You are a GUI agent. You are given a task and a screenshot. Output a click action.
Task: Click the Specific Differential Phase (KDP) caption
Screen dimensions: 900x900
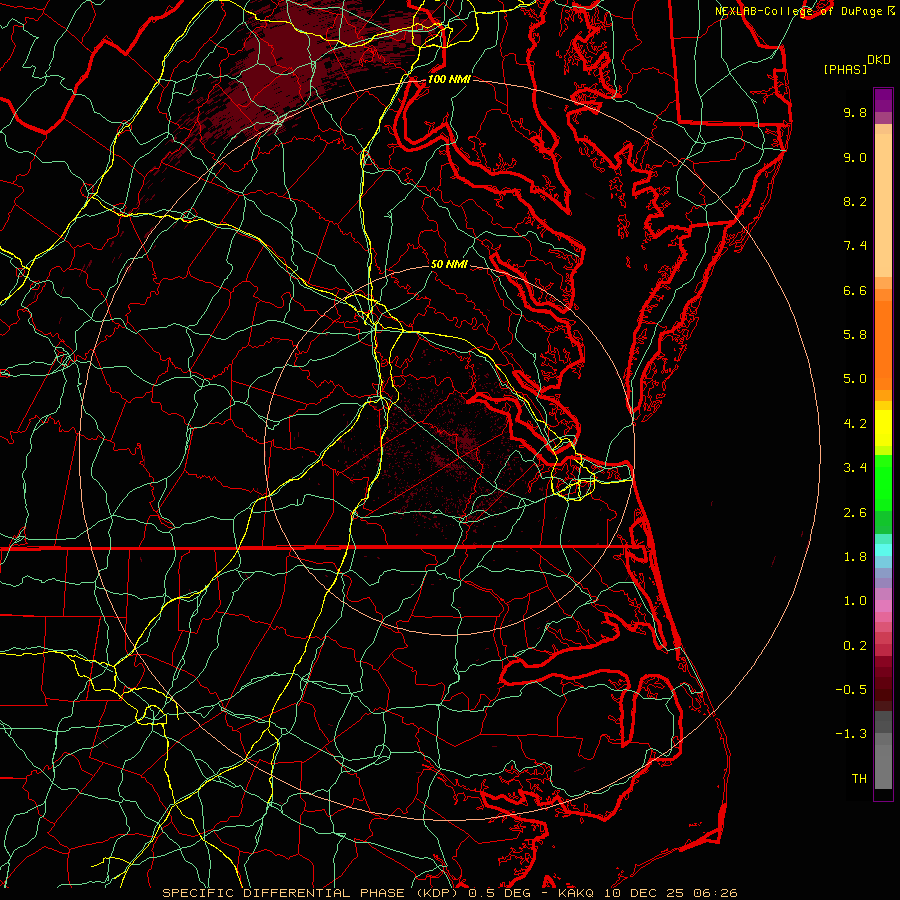(x=312, y=893)
